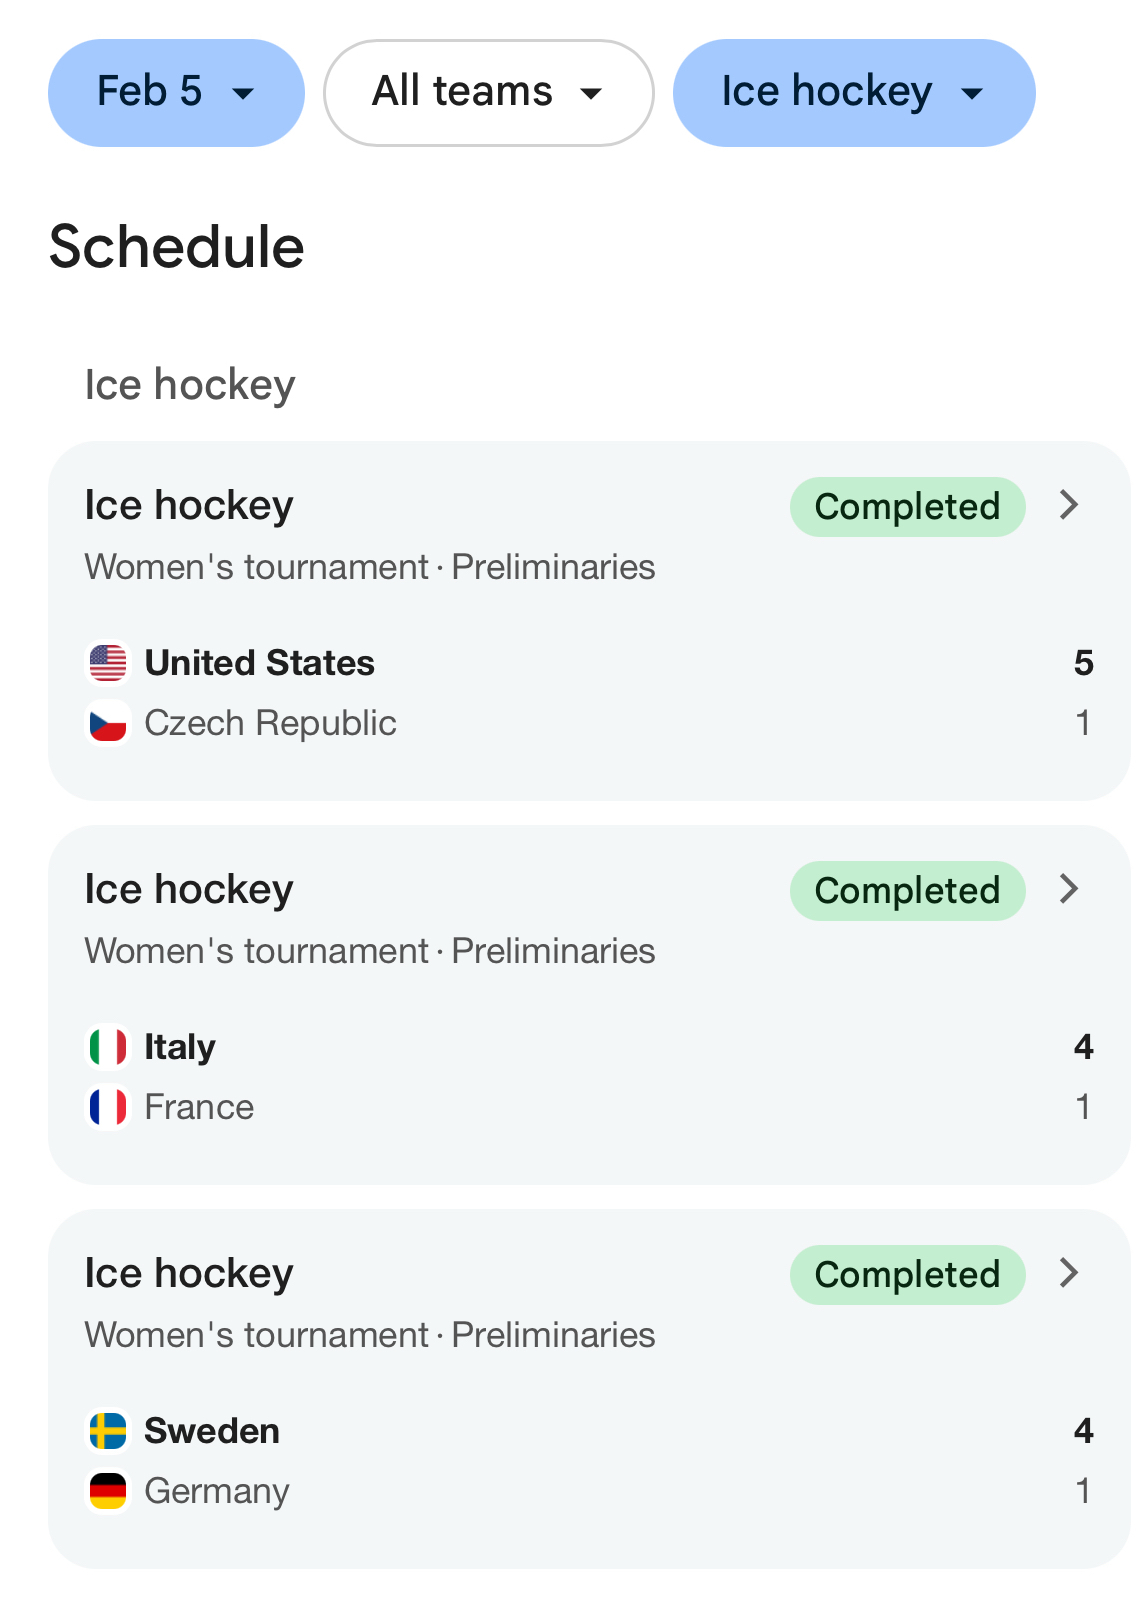This screenshot has height=1601, width=1143.
Task: Select the United States team name
Action: [x=260, y=663]
